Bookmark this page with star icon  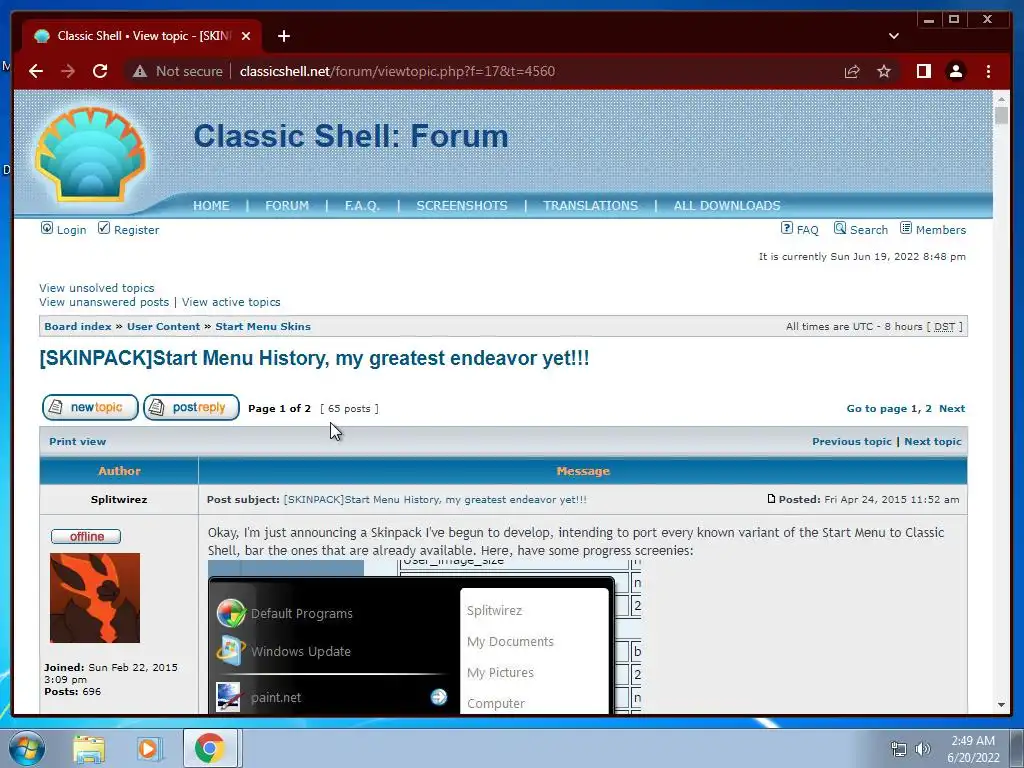(884, 71)
